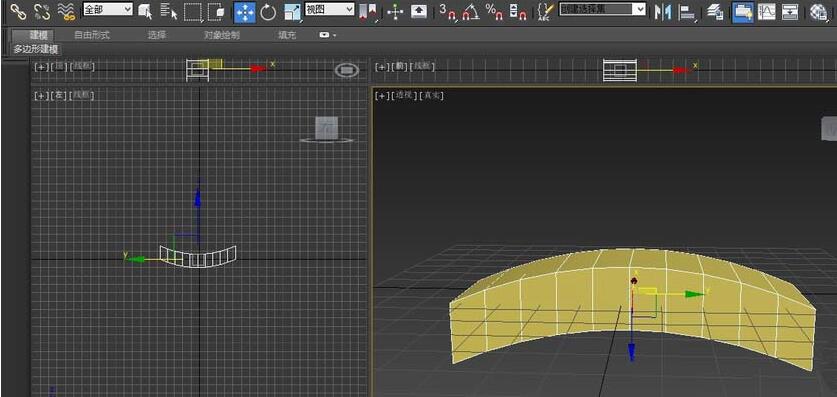Click the ViewCube ring in the top viewport

tap(347, 70)
